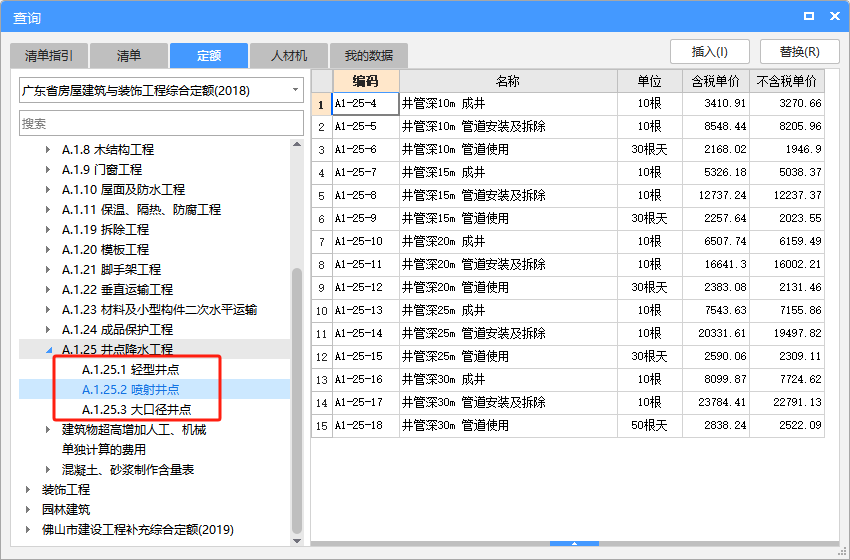The height and width of the screenshot is (560, 850).
Task: Click row number 1 header
Action: [321, 104]
